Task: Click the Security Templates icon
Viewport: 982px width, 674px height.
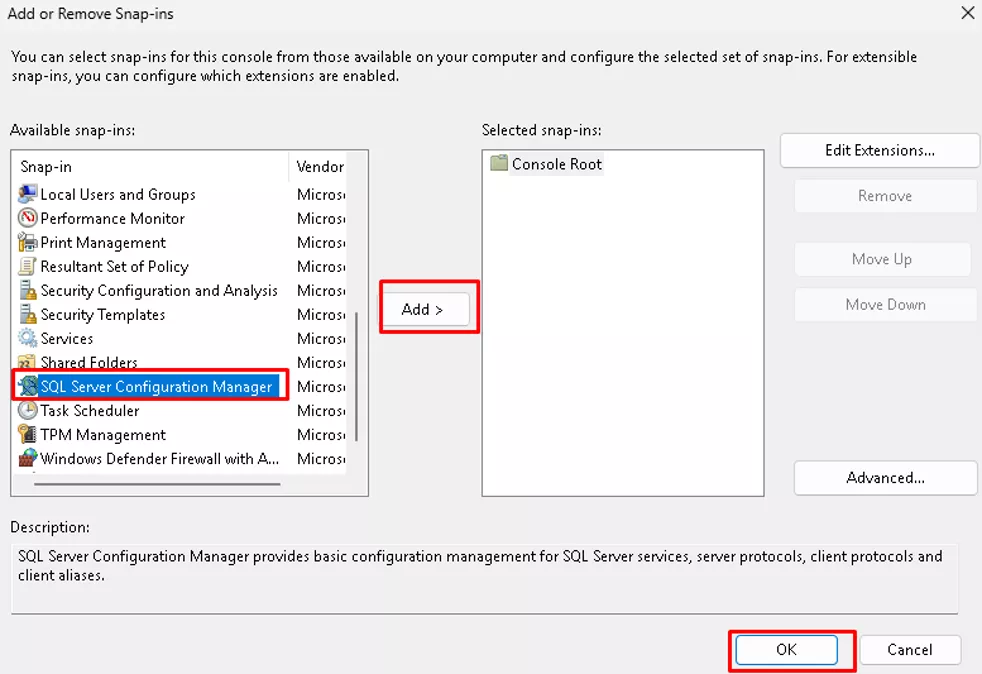Action: (x=28, y=314)
